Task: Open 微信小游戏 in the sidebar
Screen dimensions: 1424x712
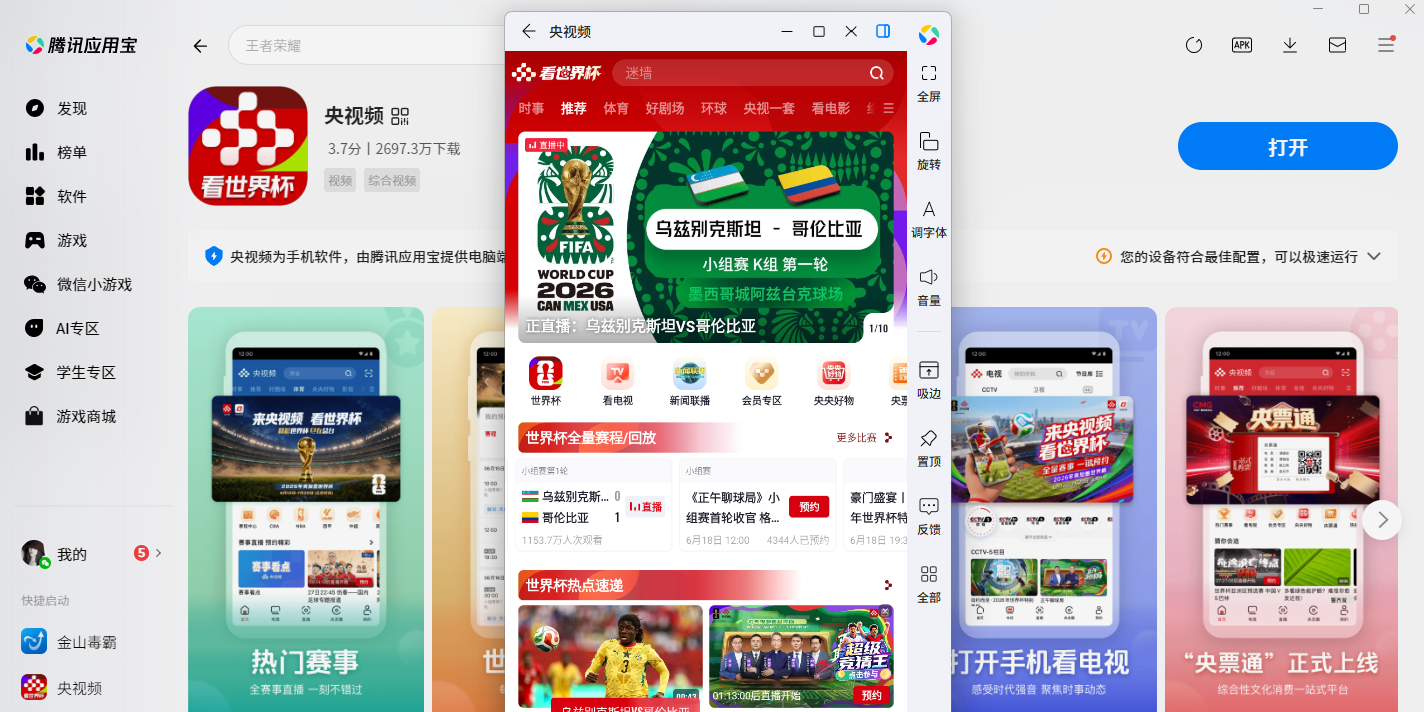Action: (x=78, y=284)
